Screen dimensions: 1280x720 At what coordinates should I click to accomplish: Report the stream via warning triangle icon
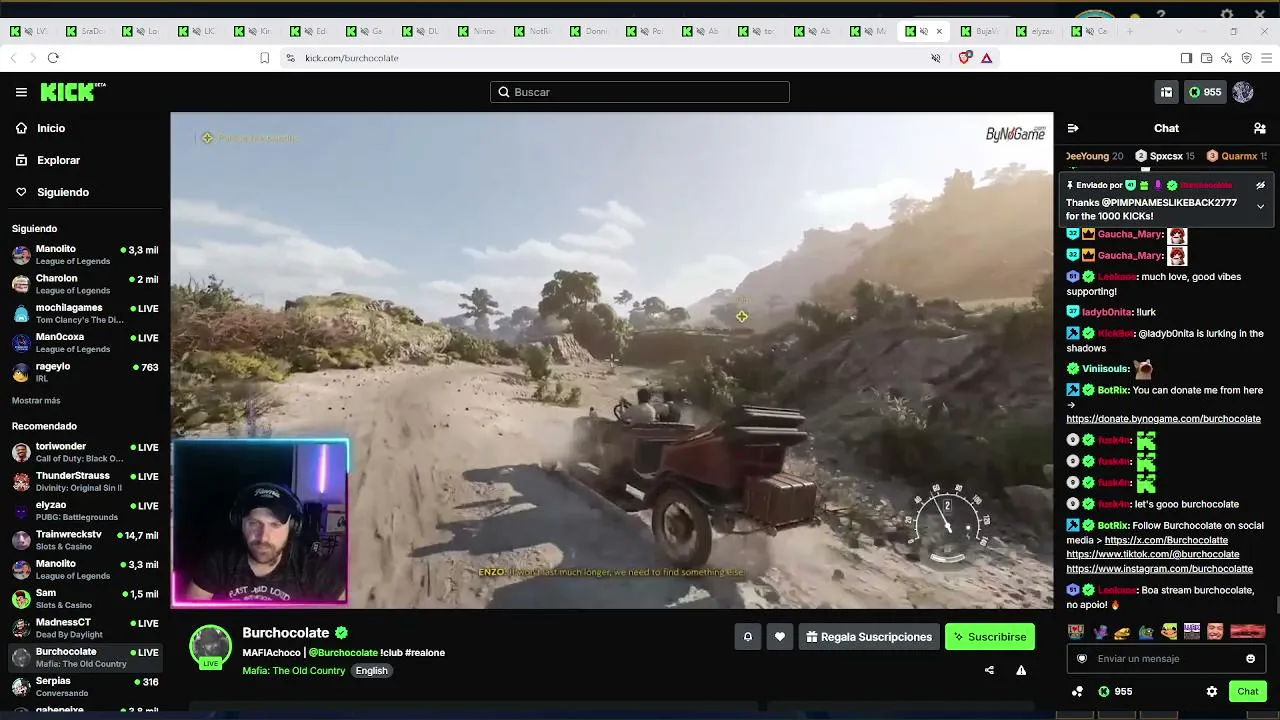(x=1021, y=670)
